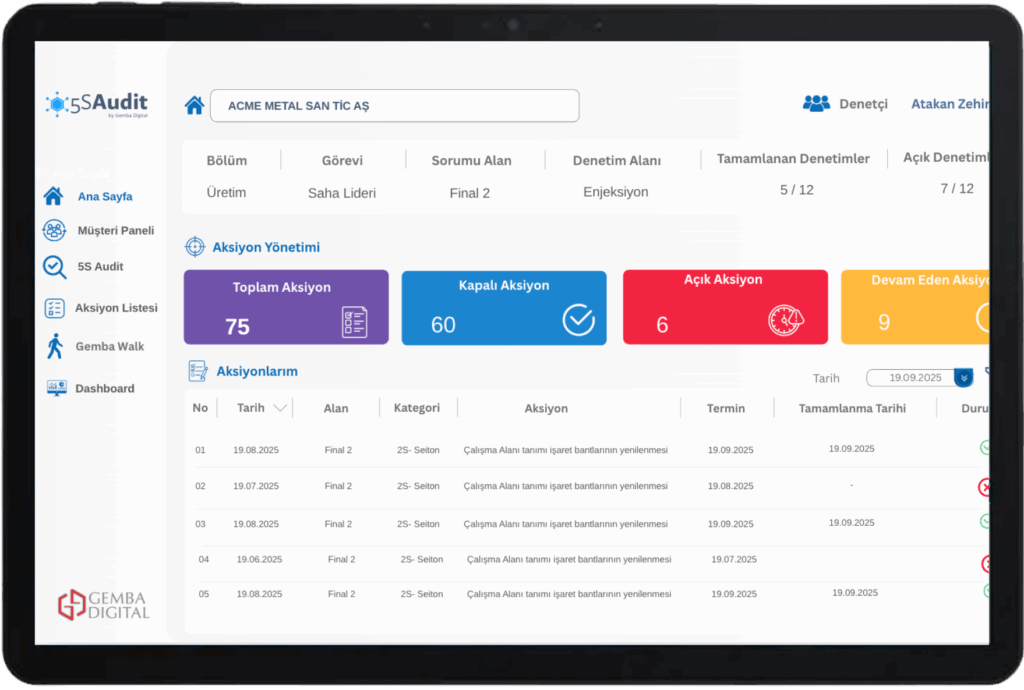Open Ana Sayfa in the sidebar
The image size is (1024, 690).
[x=104, y=196]
